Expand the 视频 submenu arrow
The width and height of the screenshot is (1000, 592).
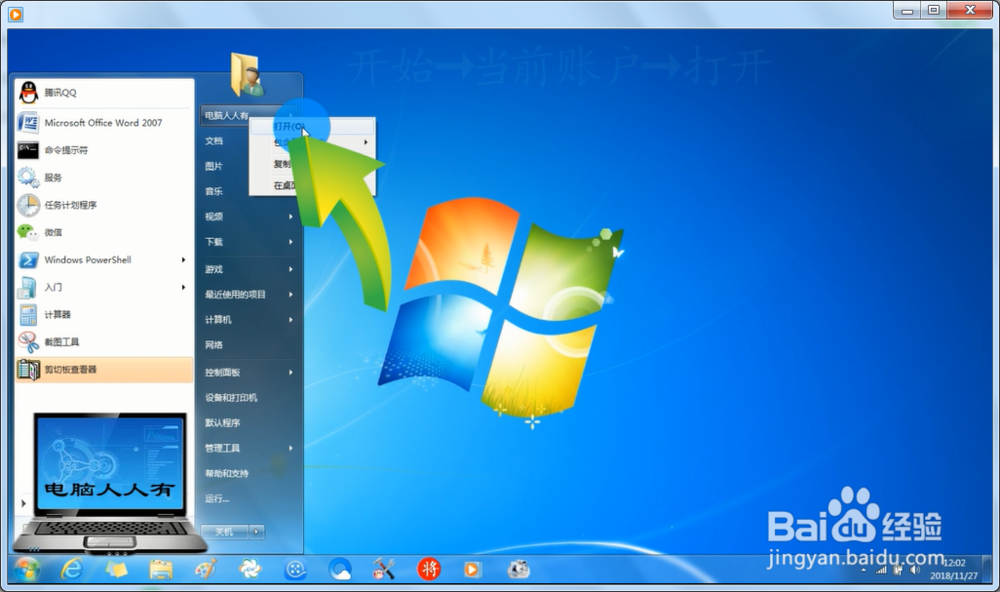291,217
